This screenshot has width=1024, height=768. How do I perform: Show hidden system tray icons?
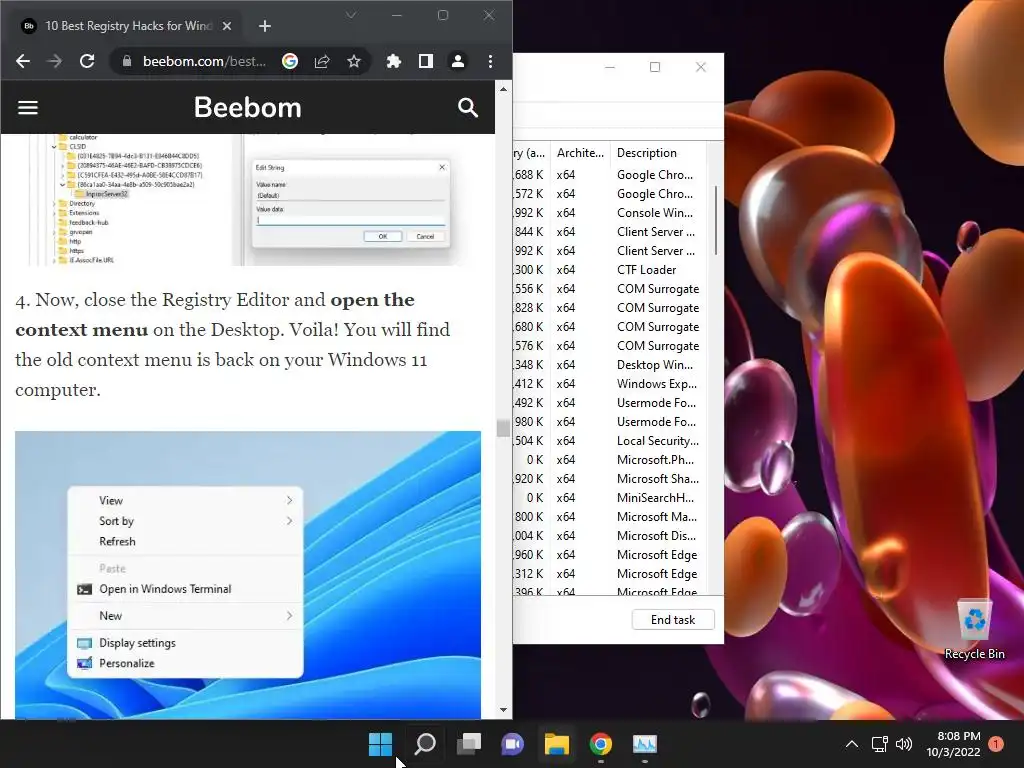pos(852,744)
